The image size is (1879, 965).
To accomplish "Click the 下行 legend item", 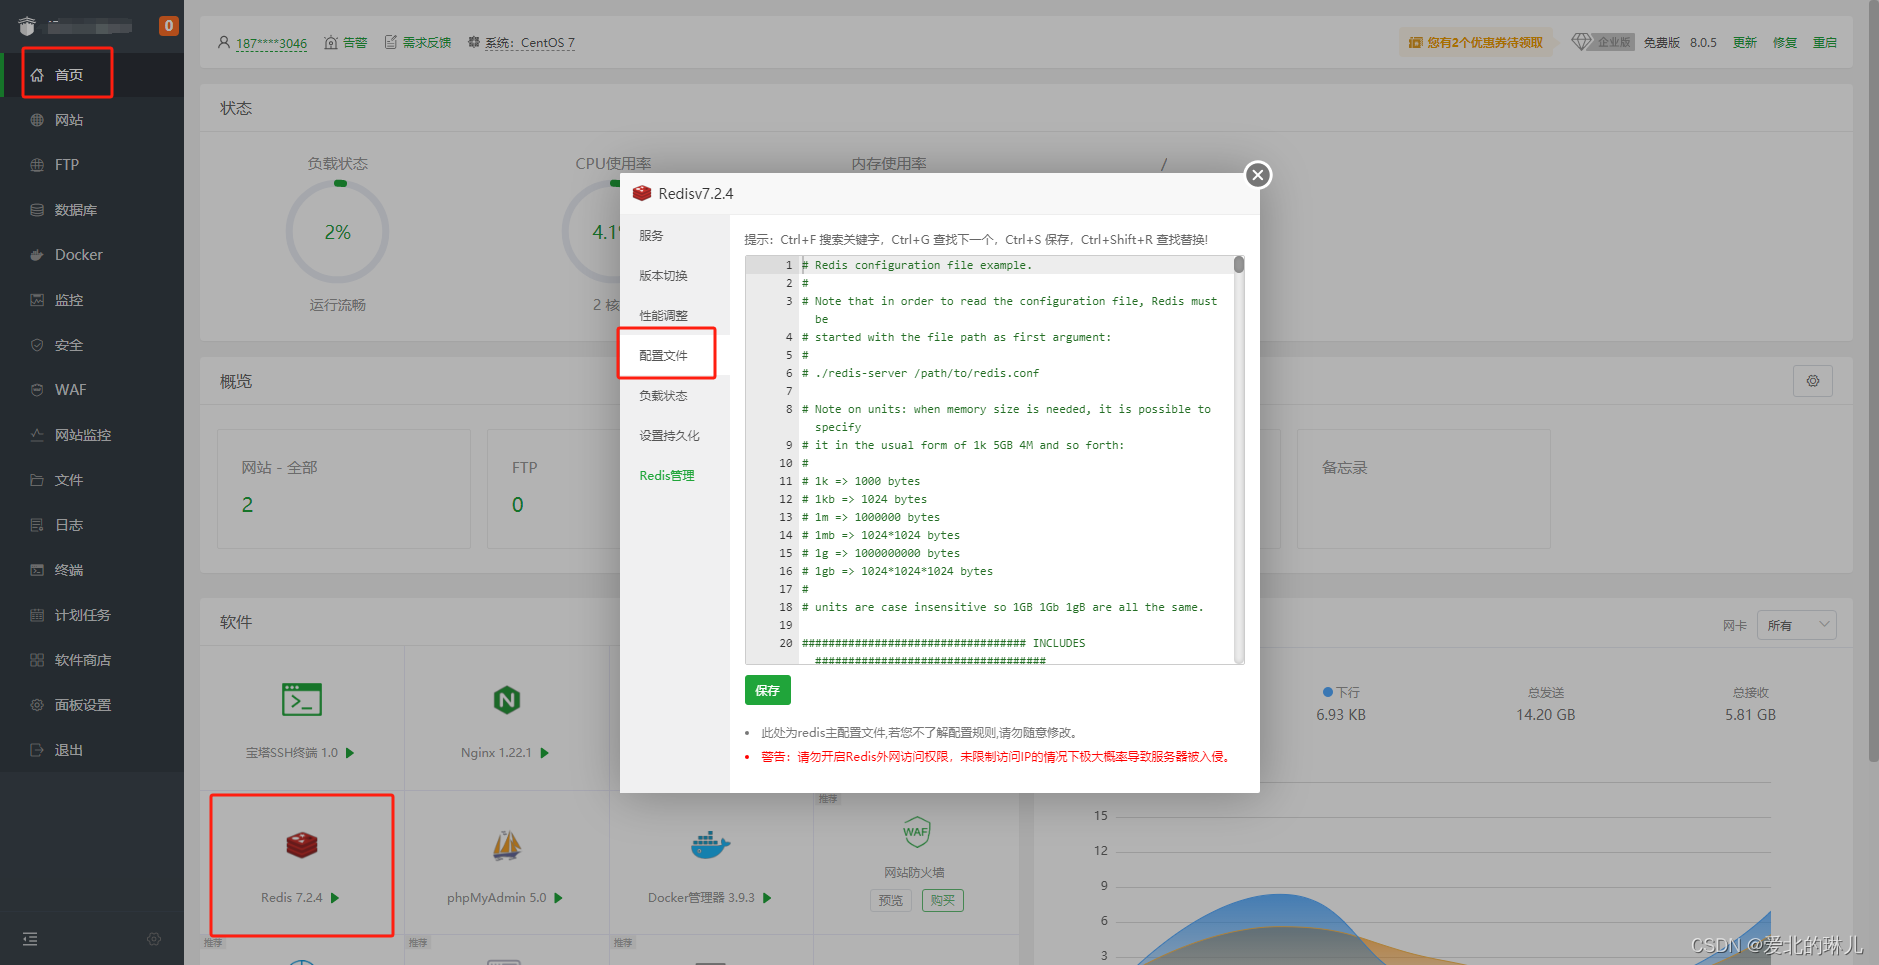I will (1341, 692).
